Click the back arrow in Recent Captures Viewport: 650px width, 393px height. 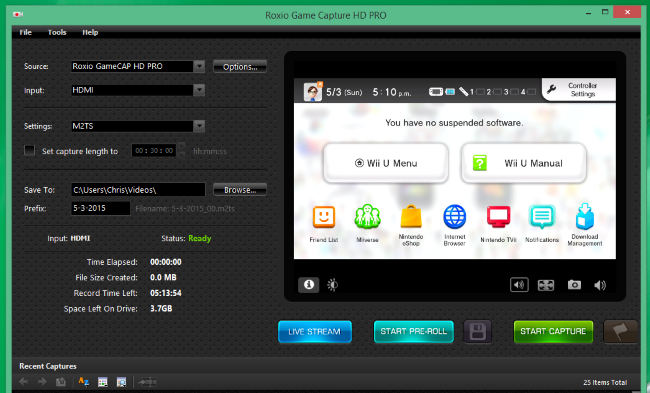coord(24,382)
